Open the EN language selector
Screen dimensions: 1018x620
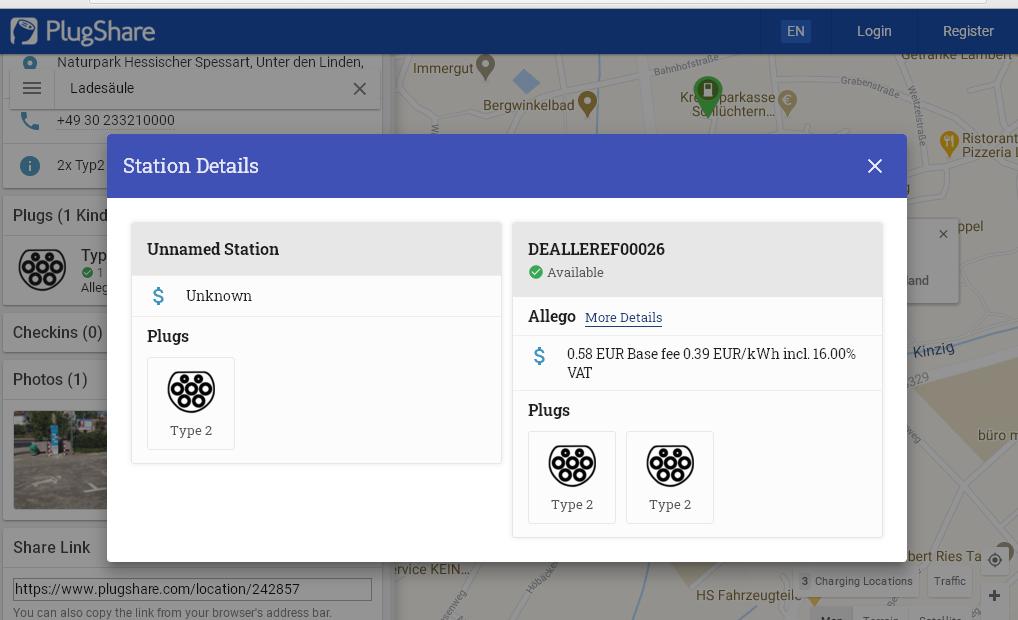795,31
